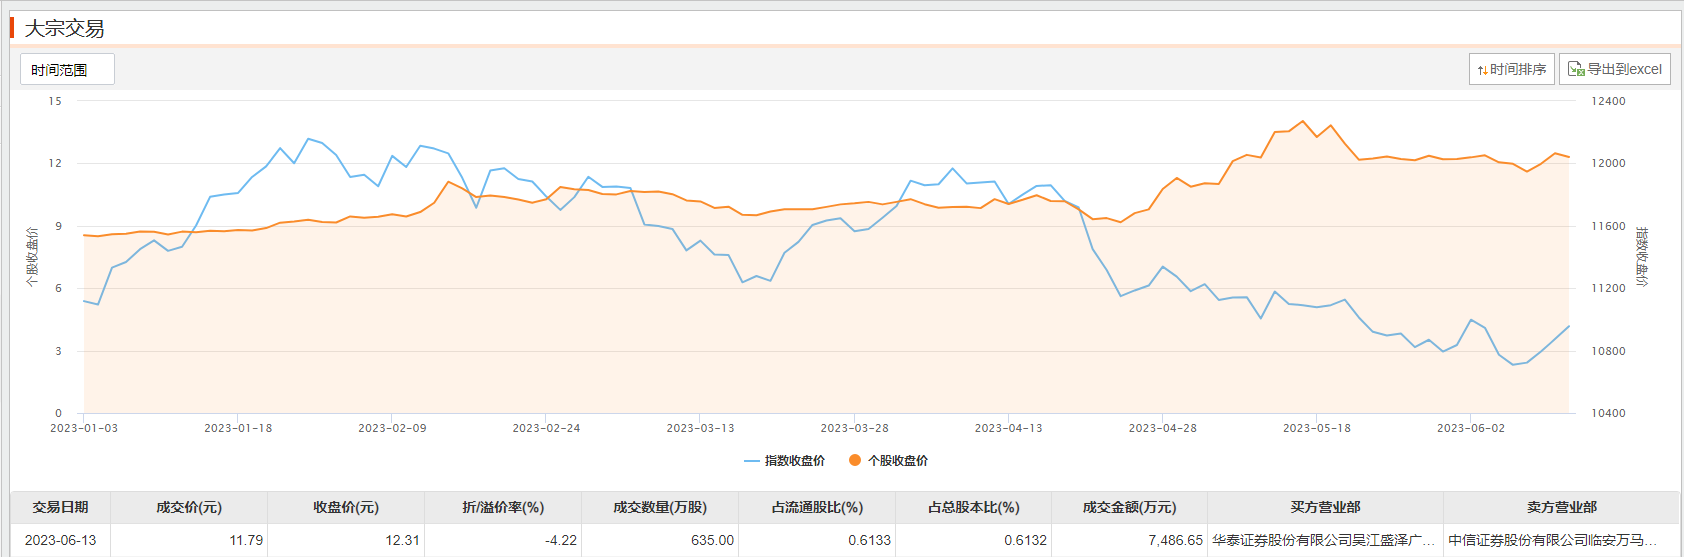Screen dimensions: 1684x557
Task: Click the 成交金额(万元) column header
Action: pos(1130,507)
